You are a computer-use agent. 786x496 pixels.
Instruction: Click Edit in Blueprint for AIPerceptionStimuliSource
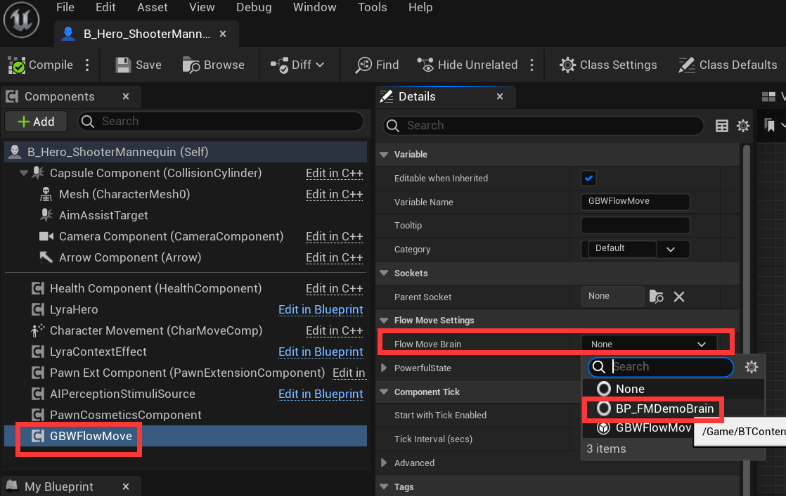point(321,394)
